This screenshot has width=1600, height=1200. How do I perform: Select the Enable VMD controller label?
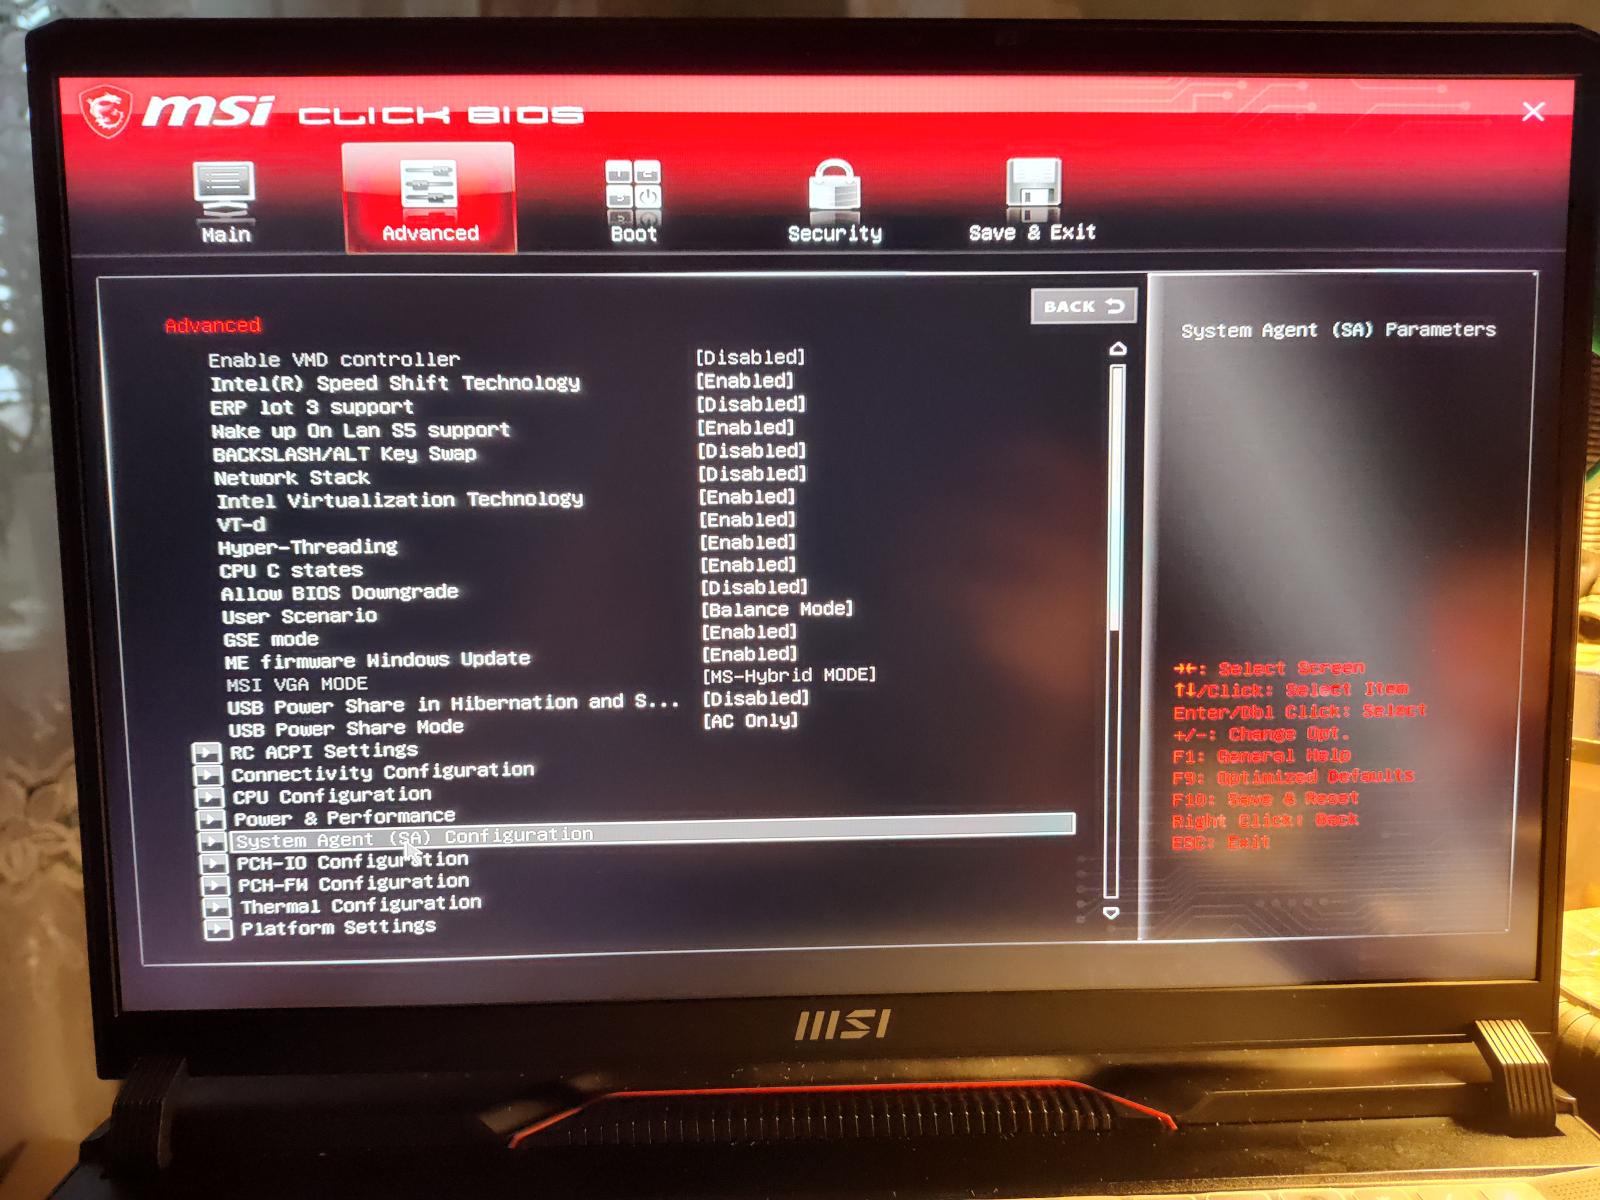pyautogui.click(x=334, y=359)
